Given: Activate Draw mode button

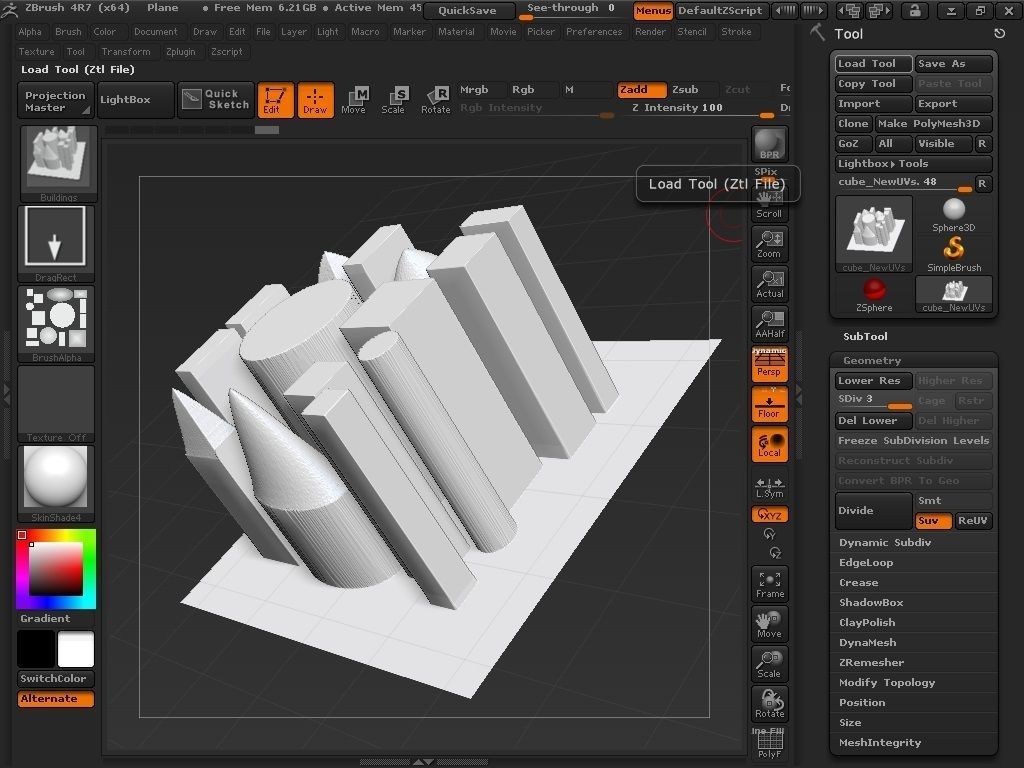Looking at the screenshot, I should tap(315, 100).
